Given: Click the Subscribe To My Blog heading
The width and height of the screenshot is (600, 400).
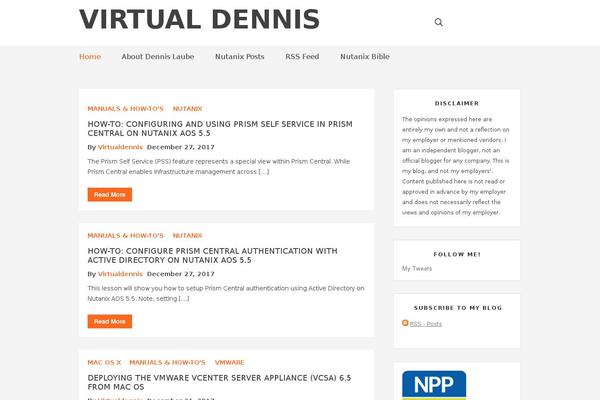Looking at the screenshot, I should (x=458, y=308).
